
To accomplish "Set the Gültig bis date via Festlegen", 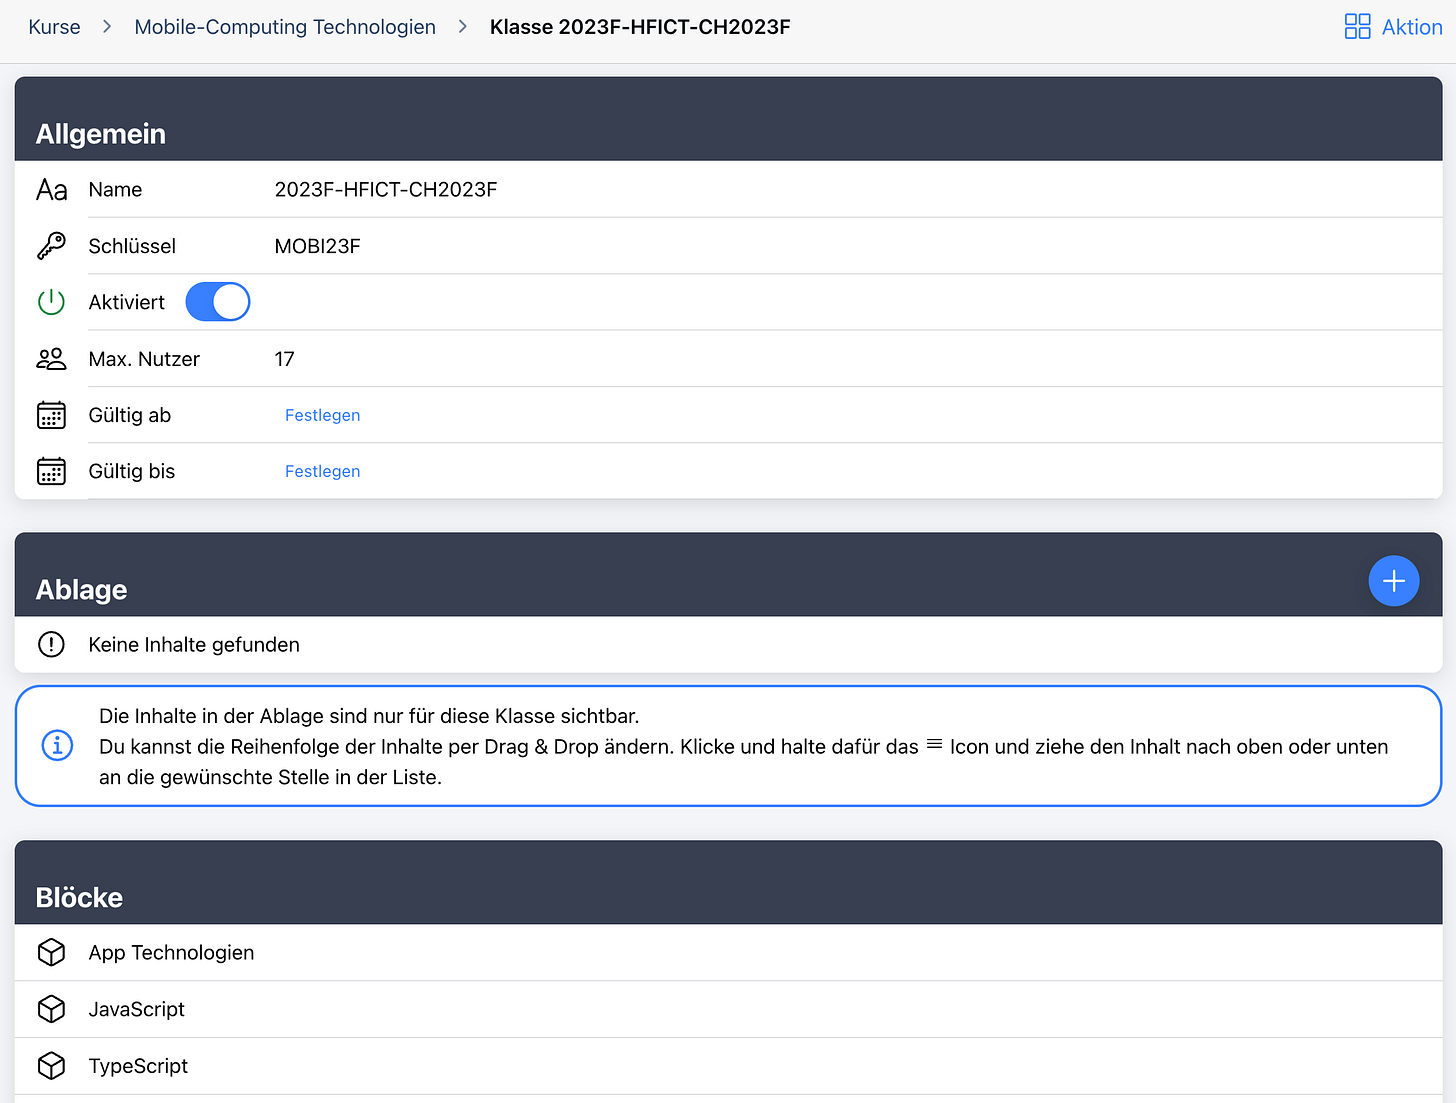I will coord(322,471).
